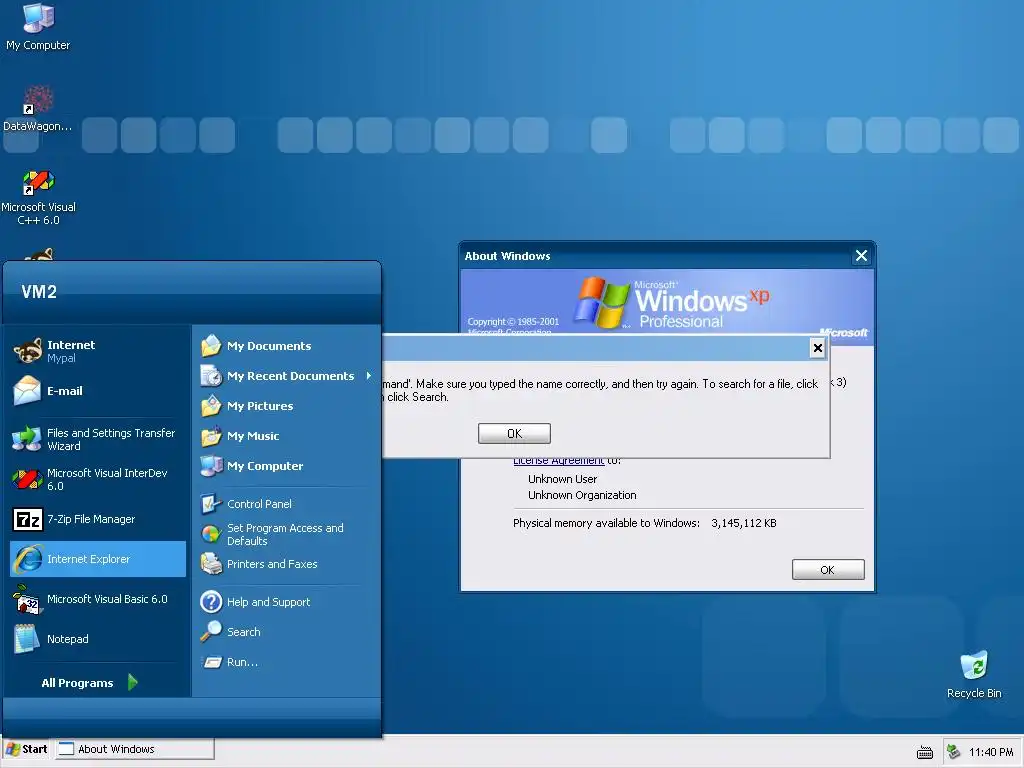Open Files and Settings Transfer Wizard icon
Screen dimensions: 1024x768
(27, 439)
